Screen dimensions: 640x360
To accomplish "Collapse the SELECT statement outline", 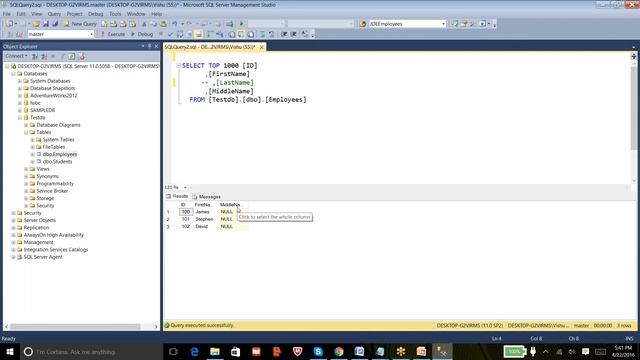I will point(178,65).
